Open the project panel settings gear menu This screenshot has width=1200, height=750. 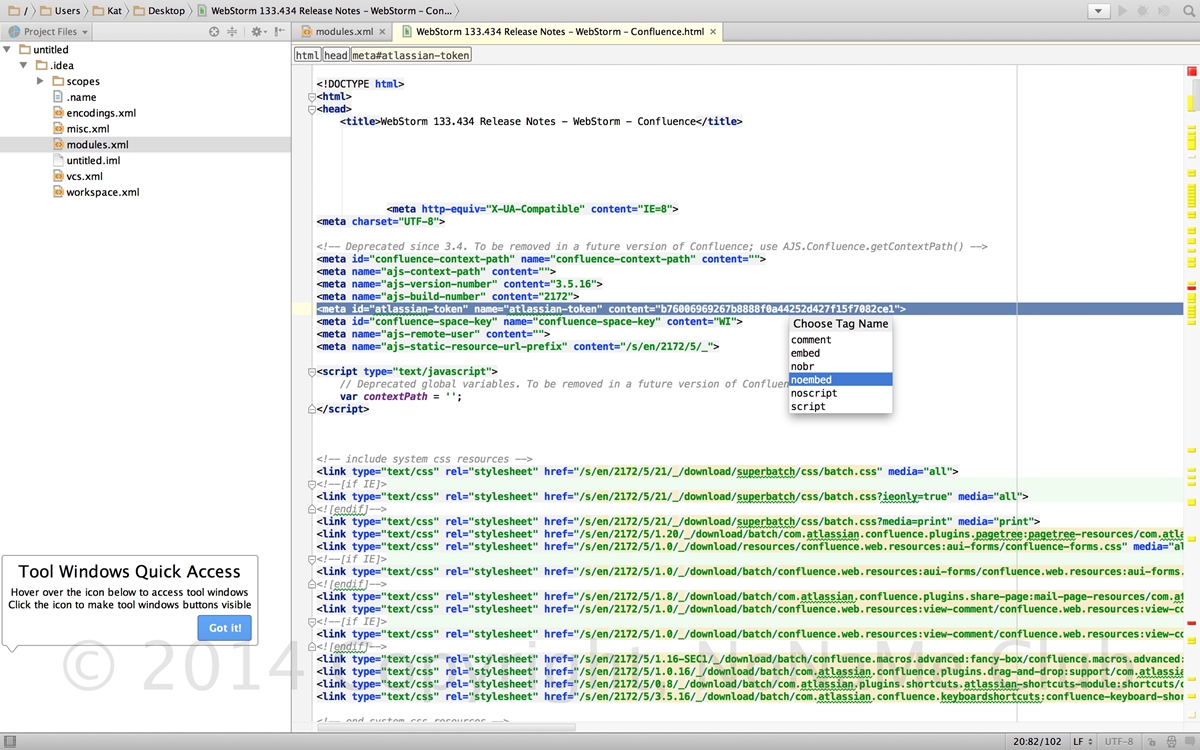[258, 32]
